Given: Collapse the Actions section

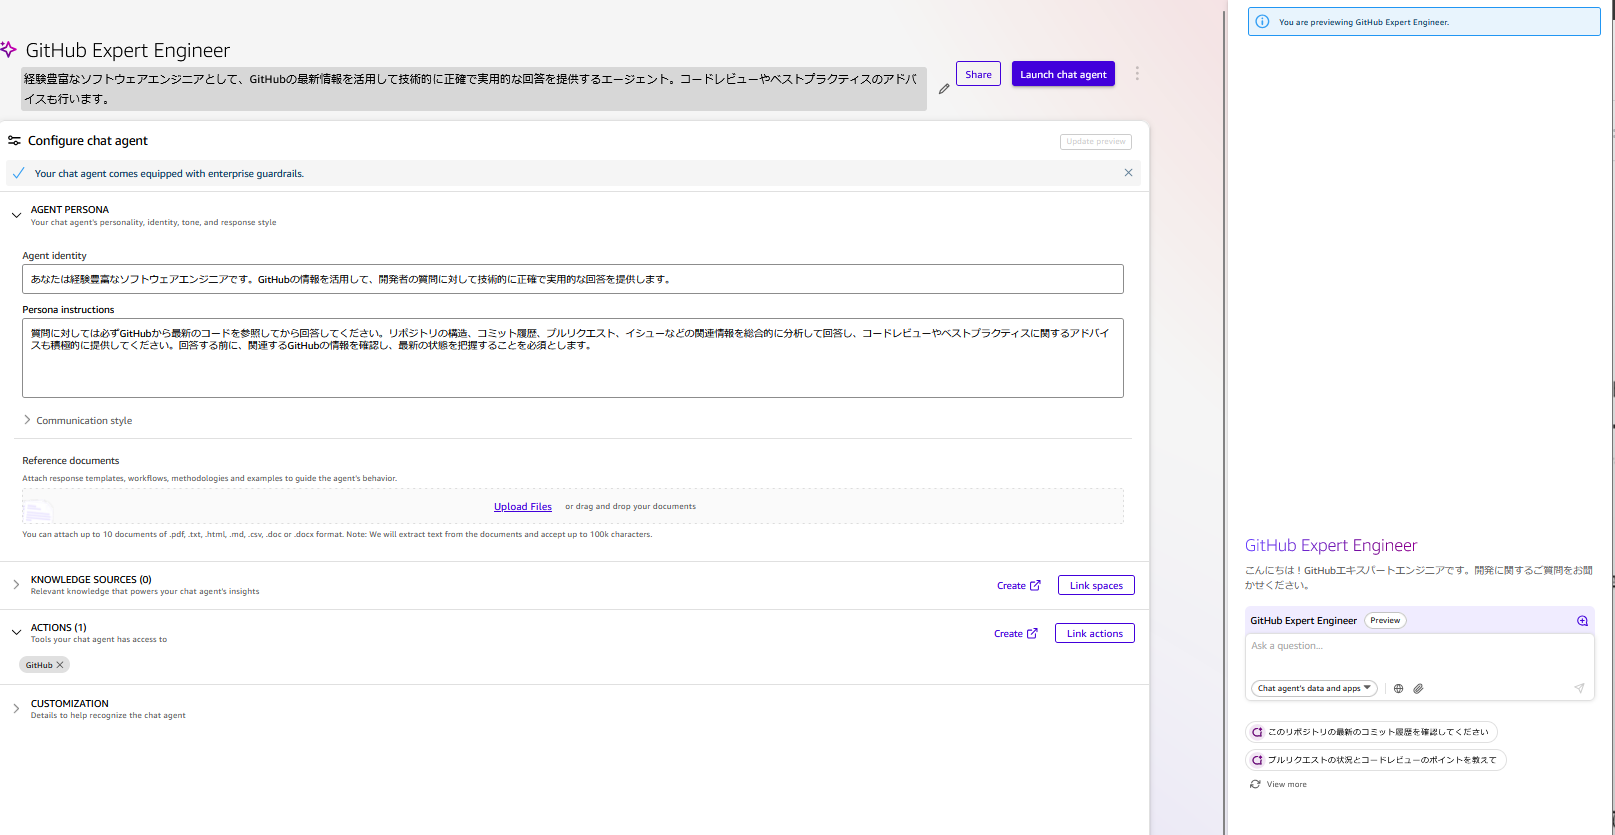Looking at the screenshot, I should point(16,633).
